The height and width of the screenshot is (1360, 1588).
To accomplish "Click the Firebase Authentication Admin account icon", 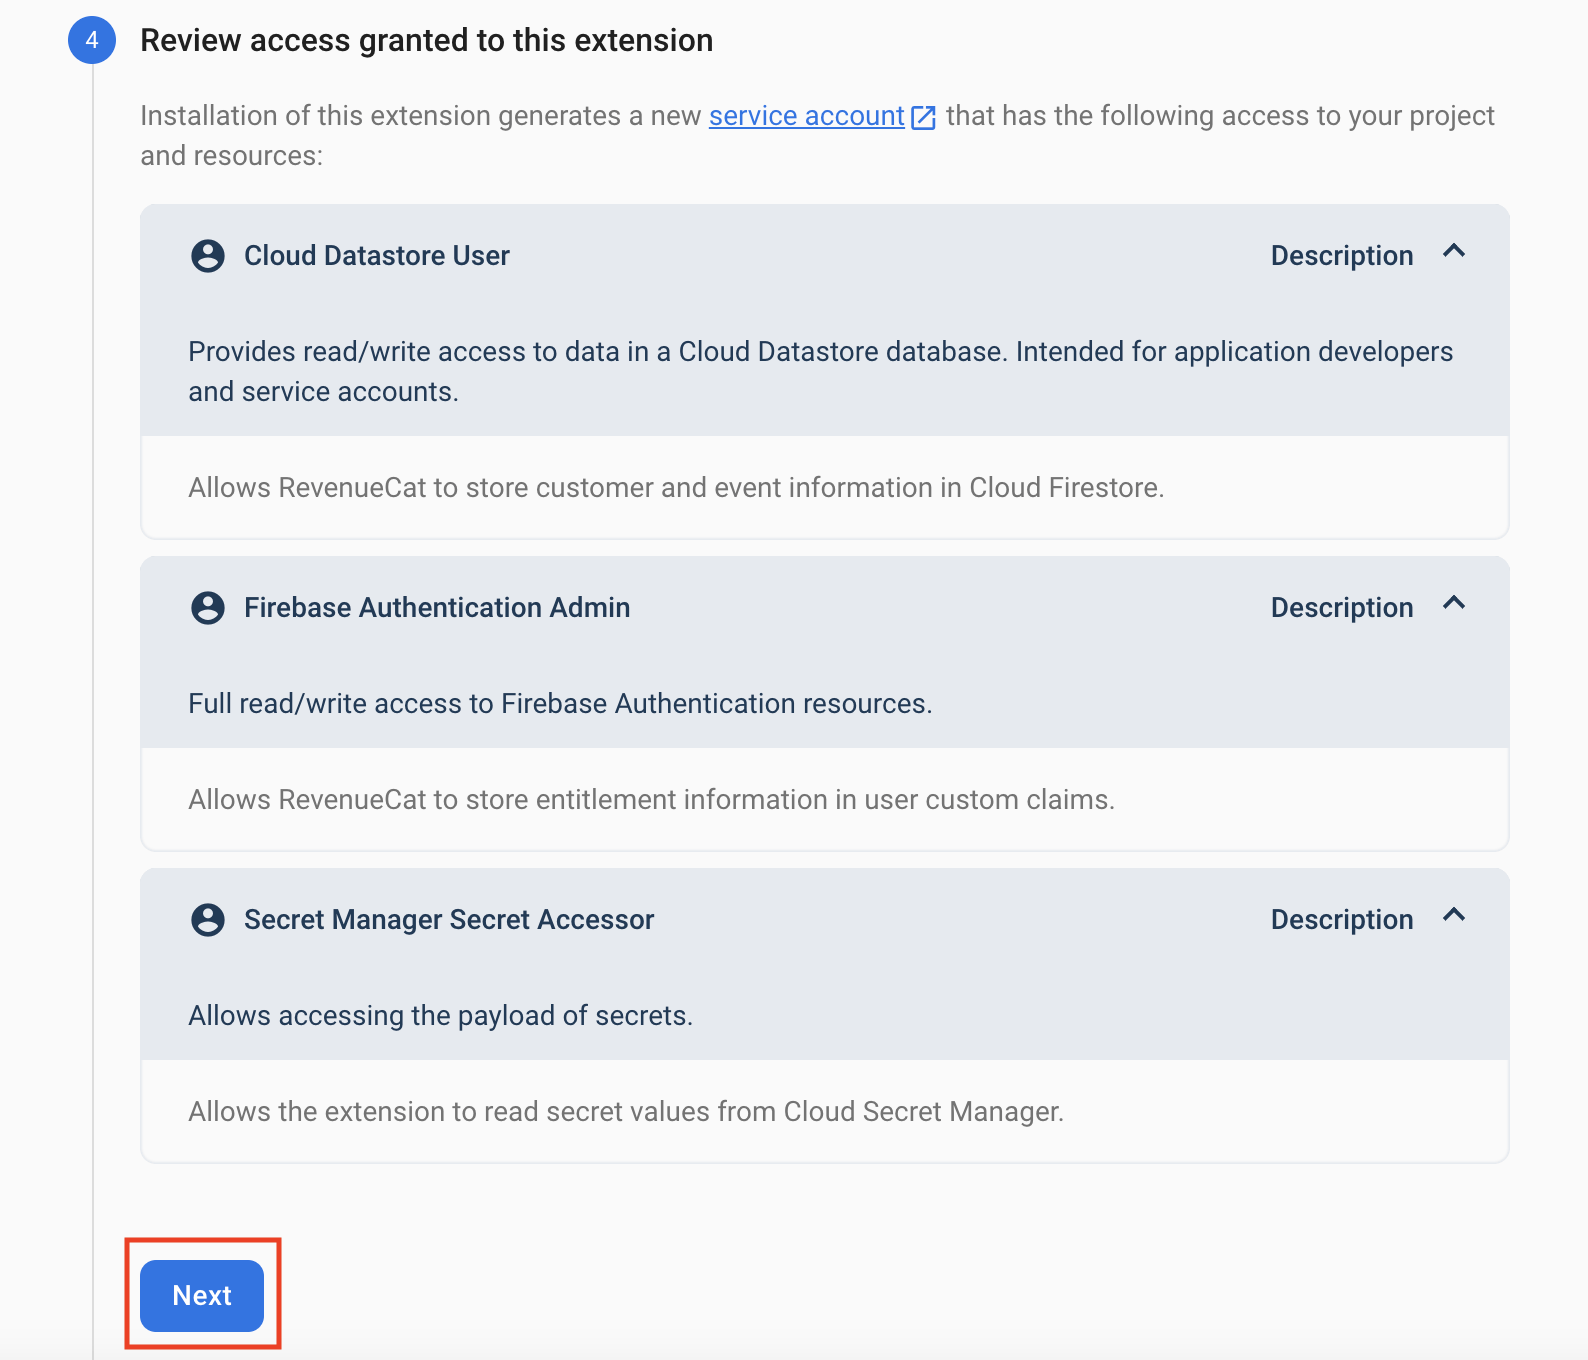I will 208,608.
